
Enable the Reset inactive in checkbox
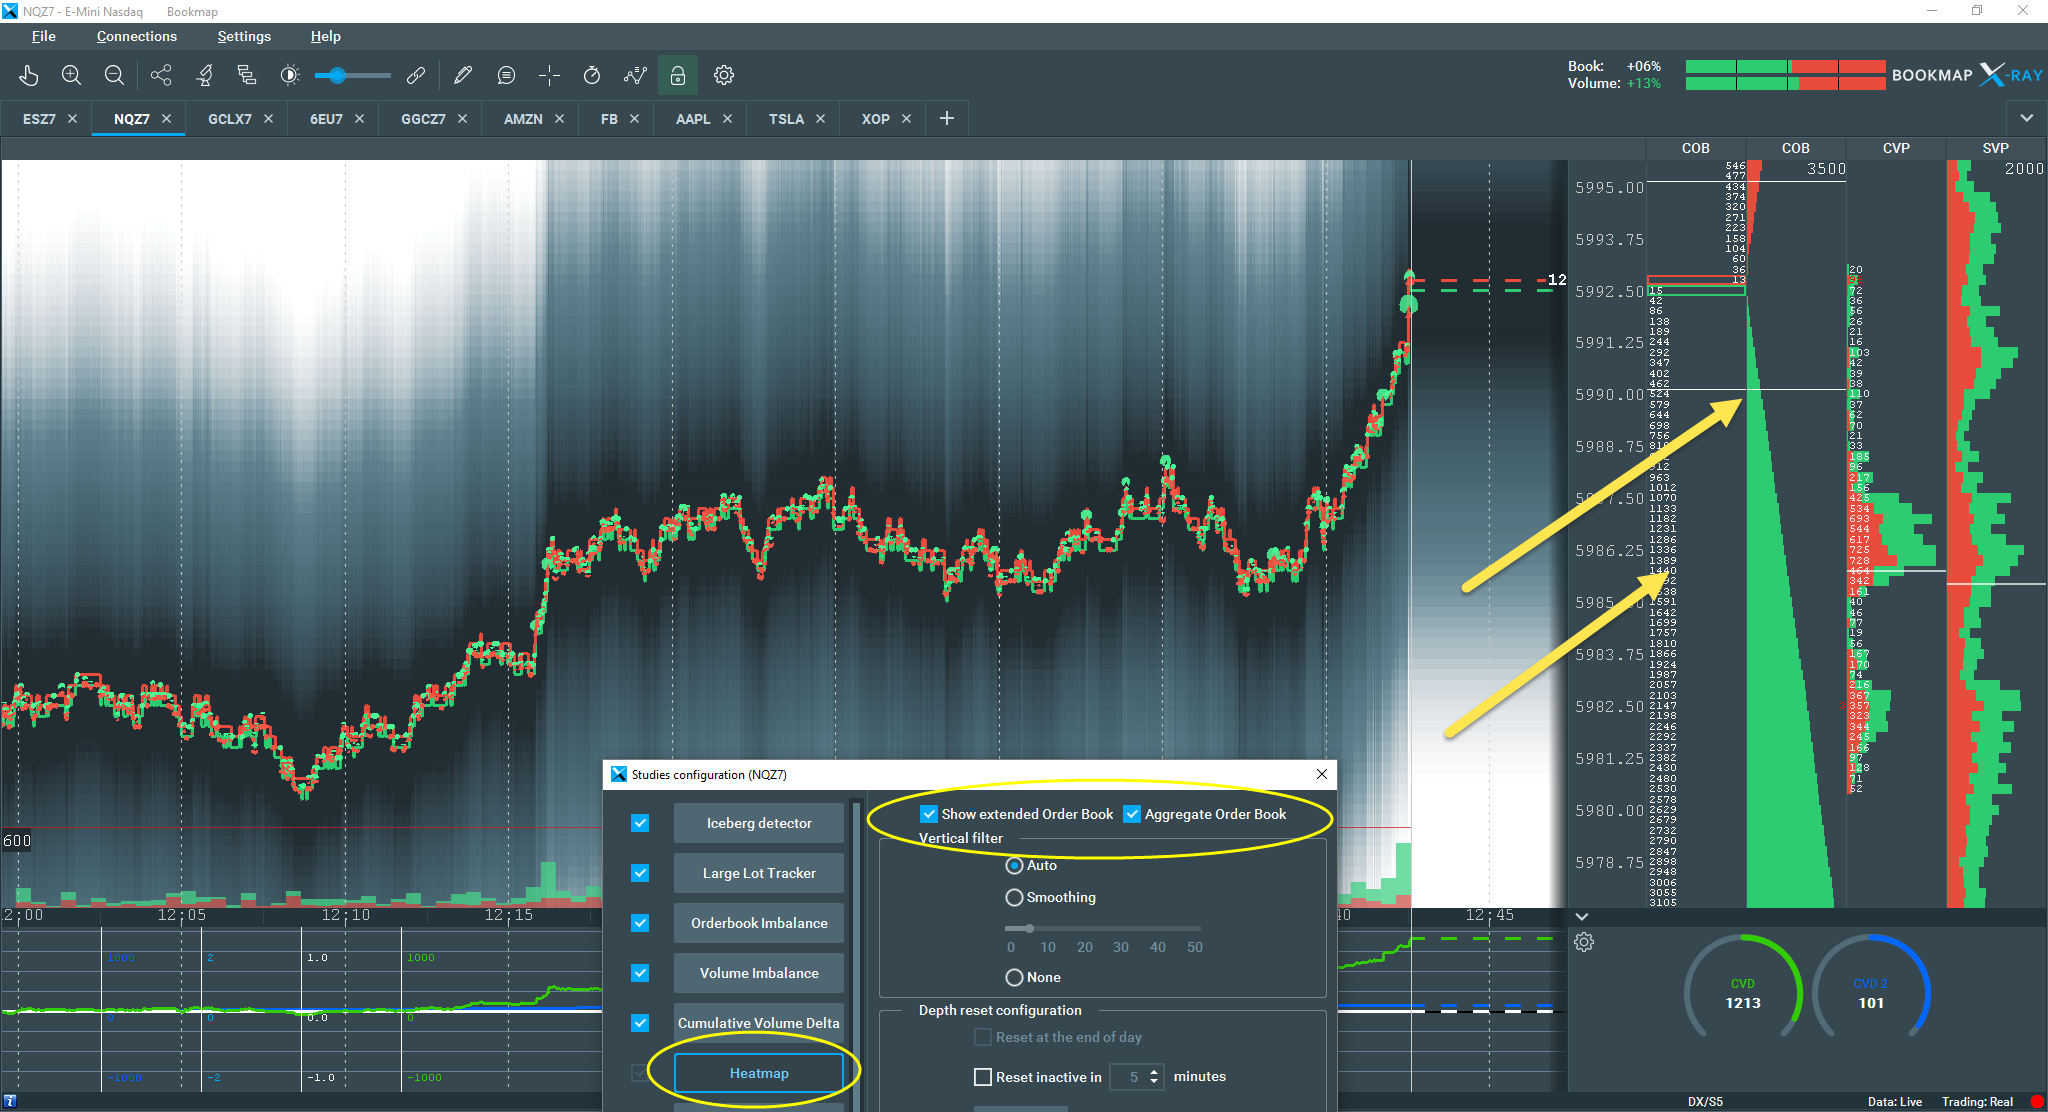pos(983,1077)
